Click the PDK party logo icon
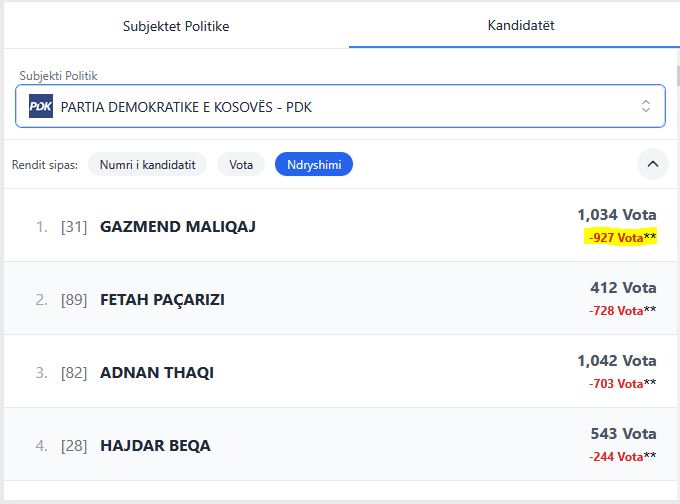680x504 pixels. 41,106
